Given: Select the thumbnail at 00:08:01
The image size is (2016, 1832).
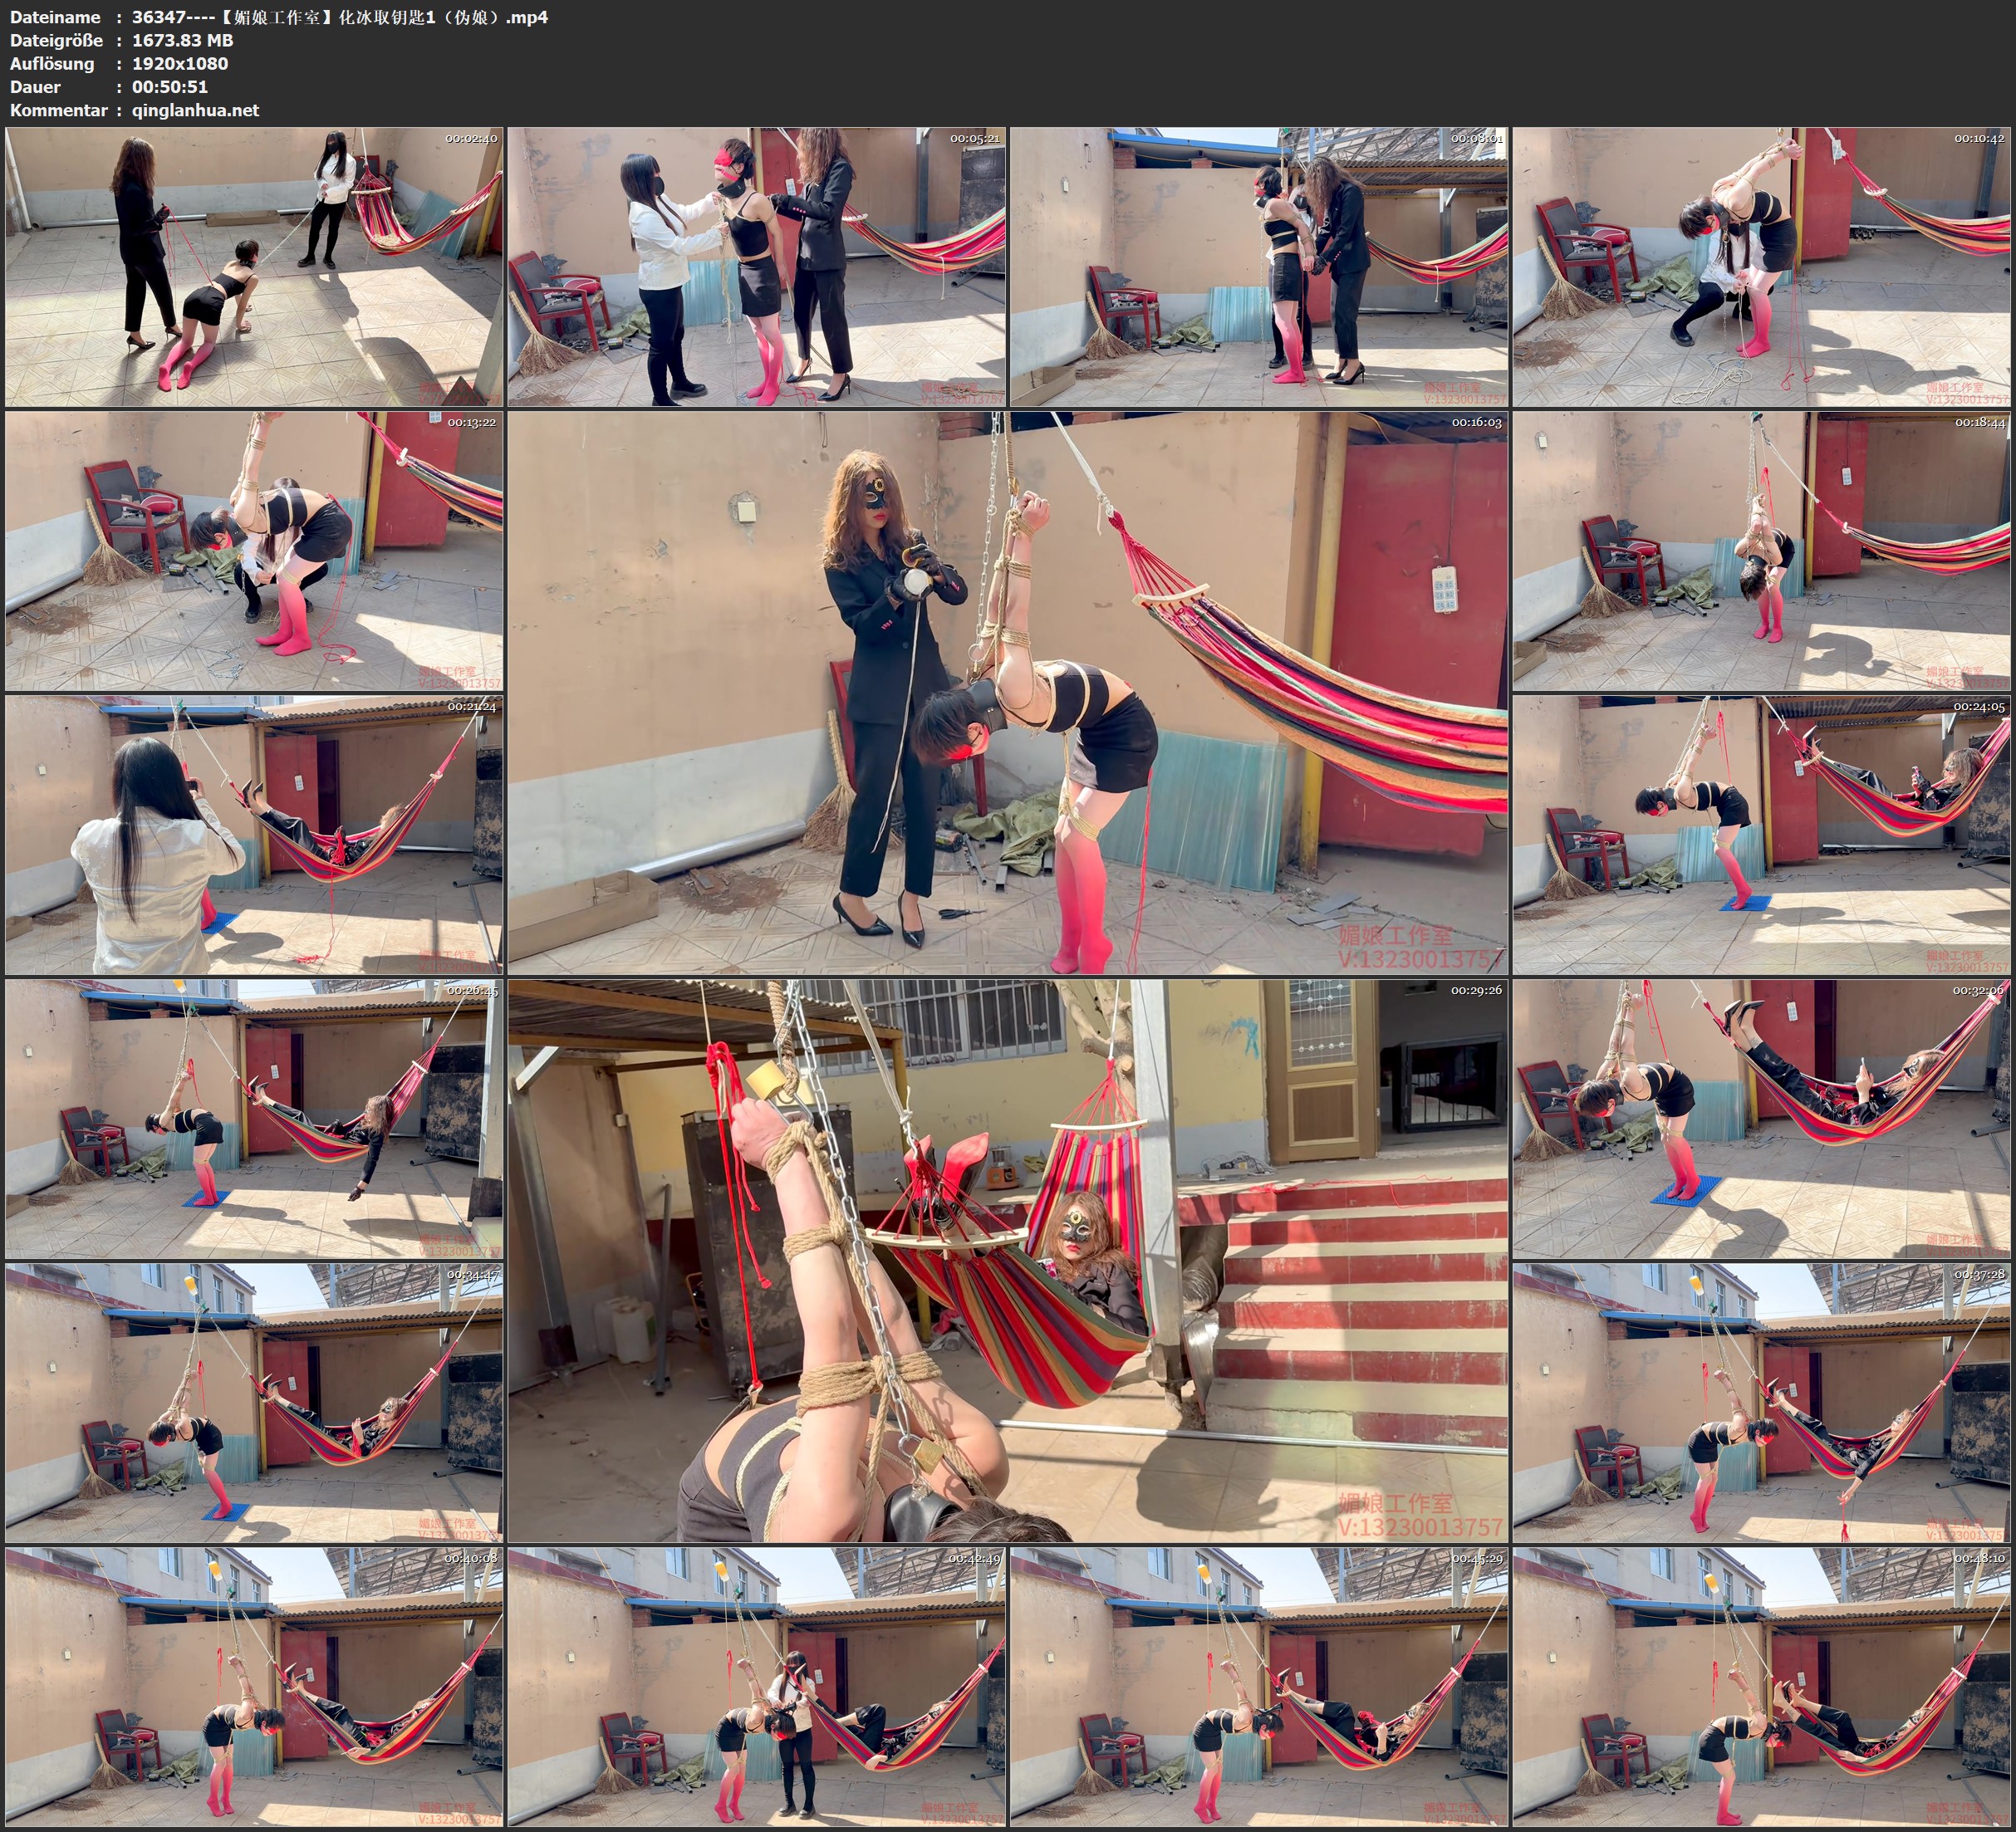Looking at the screenshot, I should [x=1259, y=267].
